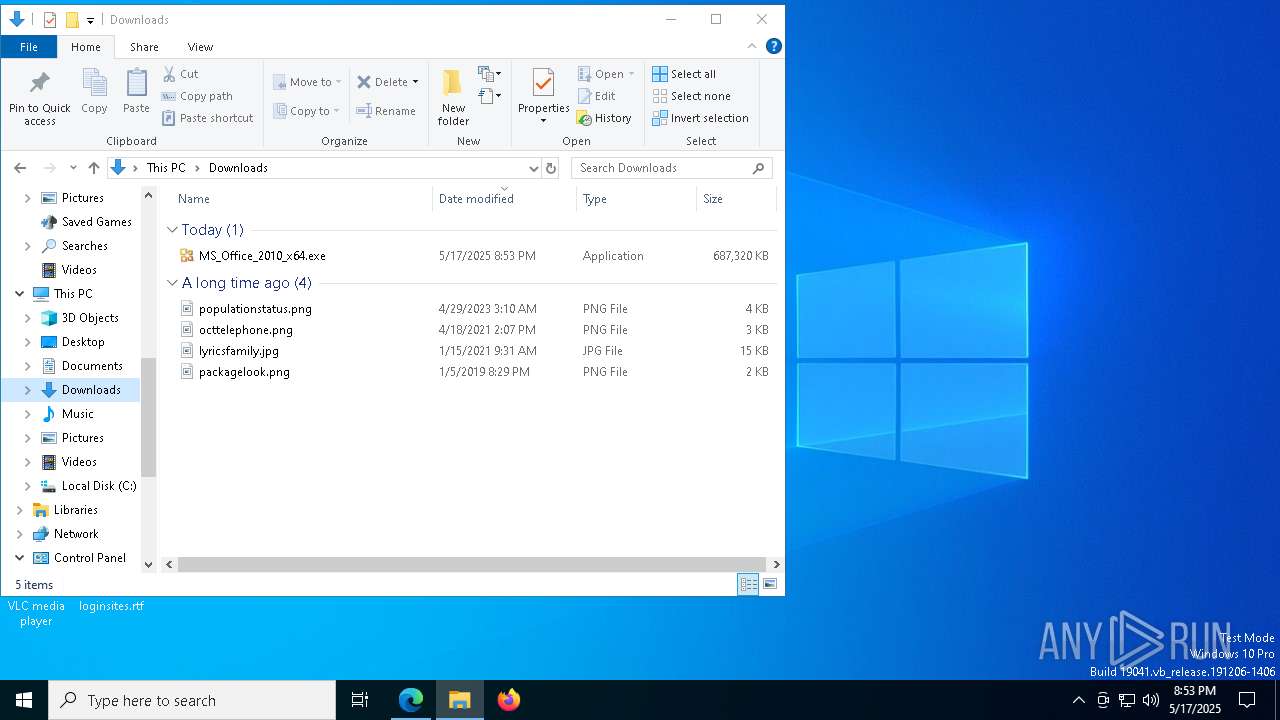This screenshot has width=1280, height=720.
Task: Collapse the A long time ago group
Action: coord(172,283)
